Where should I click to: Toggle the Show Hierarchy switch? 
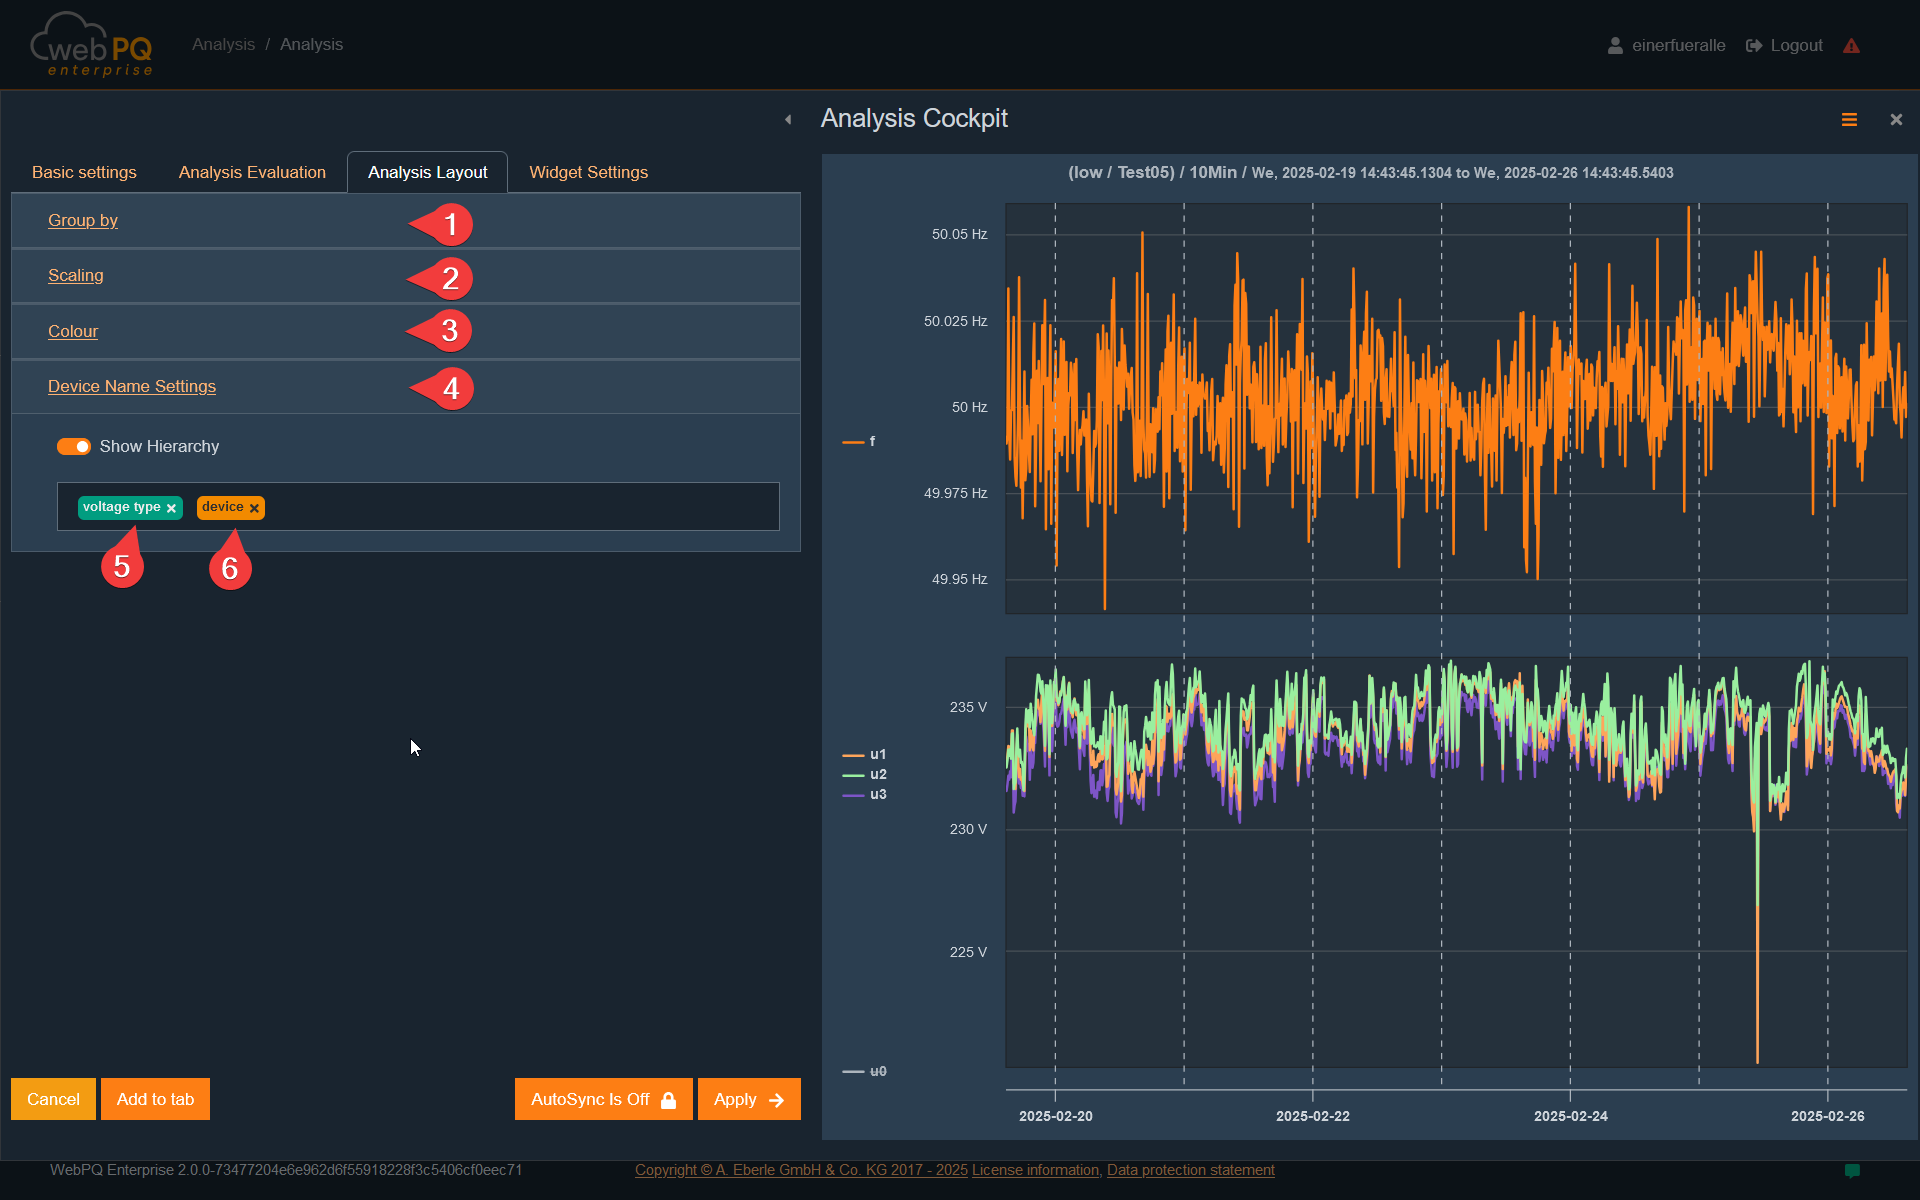click(x=74, y=447)
